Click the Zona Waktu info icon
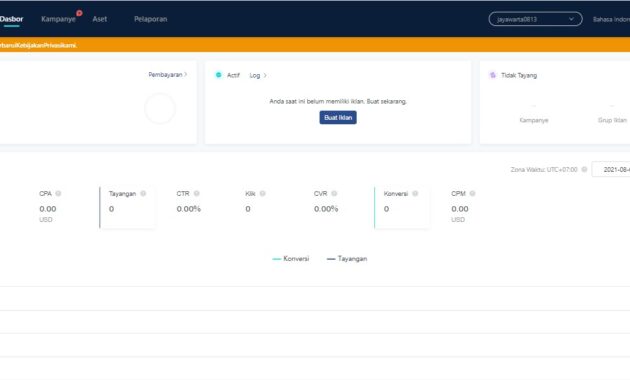Viewport: 630px width, 380px height. point(584,170)
